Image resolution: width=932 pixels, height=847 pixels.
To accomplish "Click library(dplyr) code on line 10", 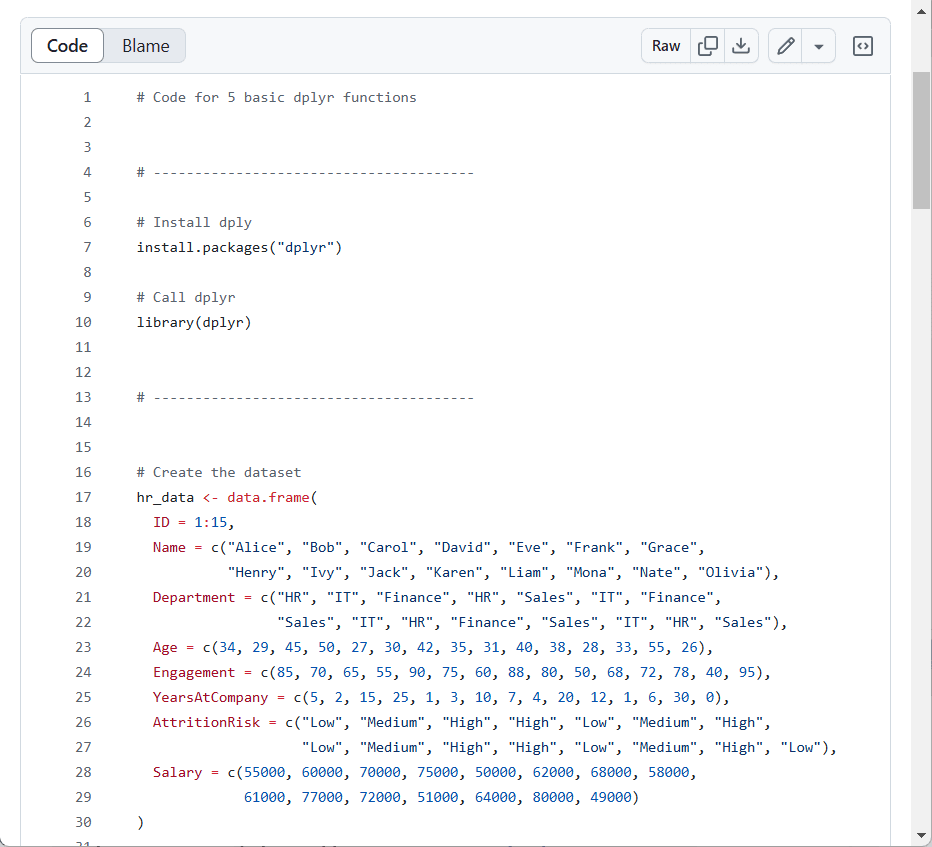I will coord(194,322).
